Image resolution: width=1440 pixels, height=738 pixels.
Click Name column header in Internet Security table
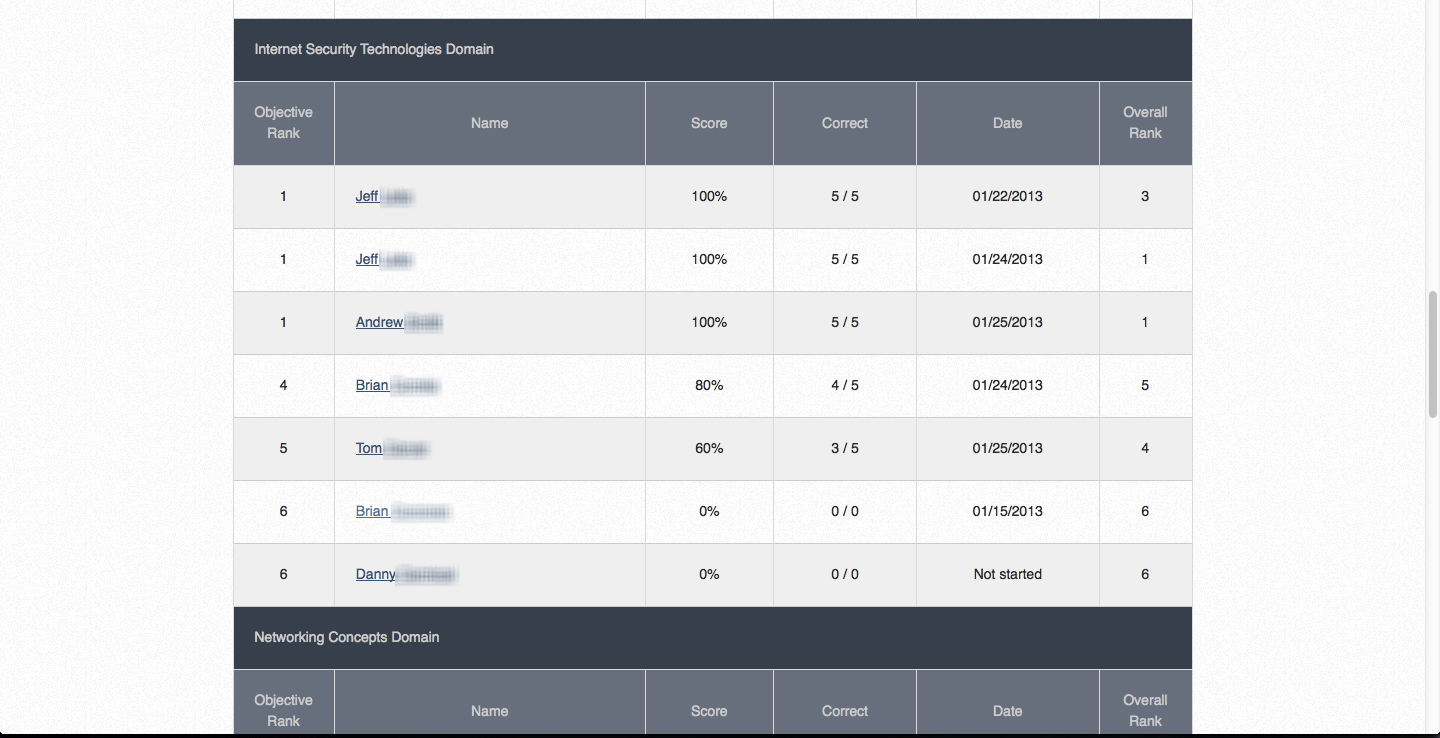490,123
